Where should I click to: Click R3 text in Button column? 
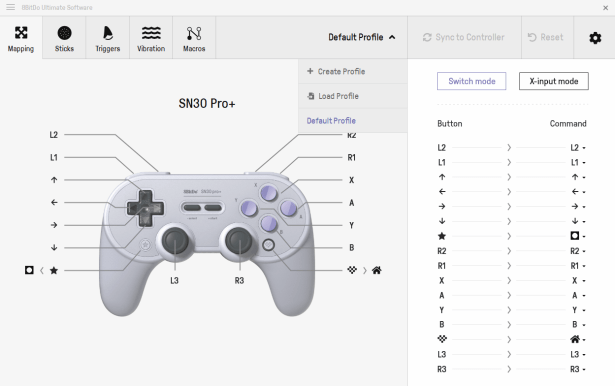442,369
